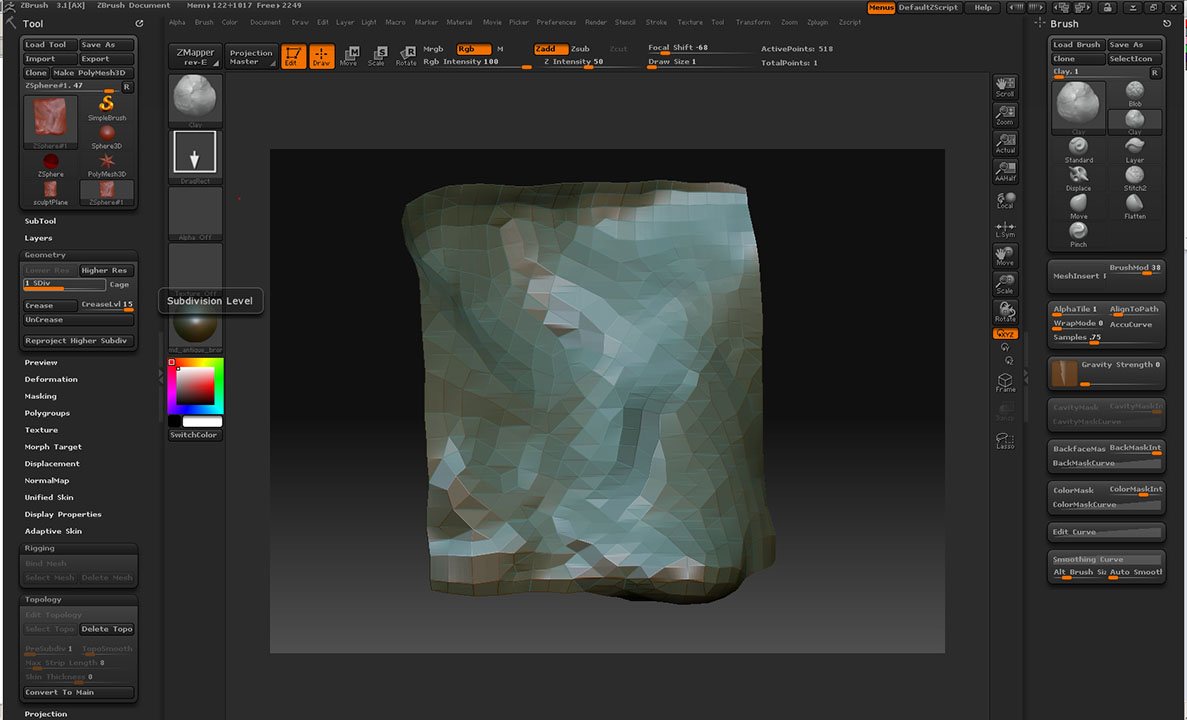This screenshot has width=1187, height=720.
Task: Toggle the Mrgb paint mode
Action: (433, 49)
